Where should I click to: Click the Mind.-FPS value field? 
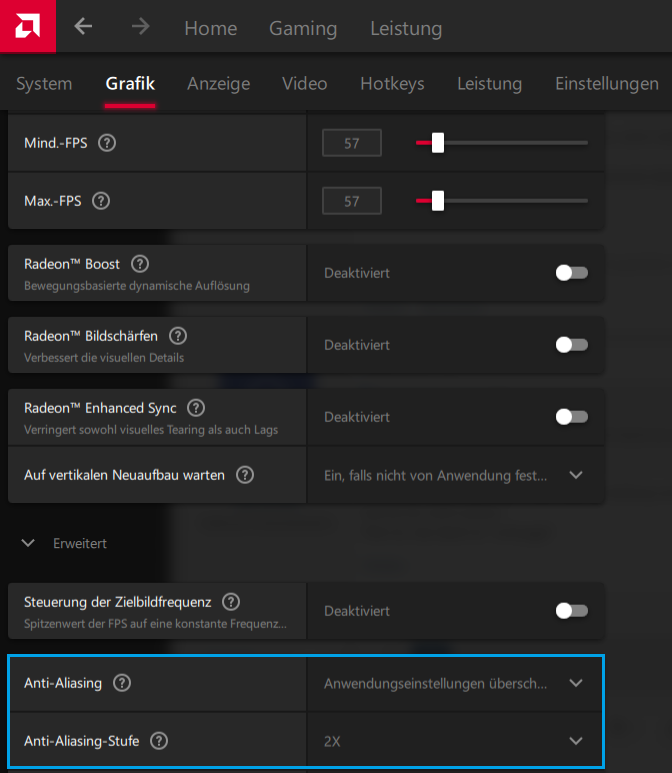coord(352,143)
